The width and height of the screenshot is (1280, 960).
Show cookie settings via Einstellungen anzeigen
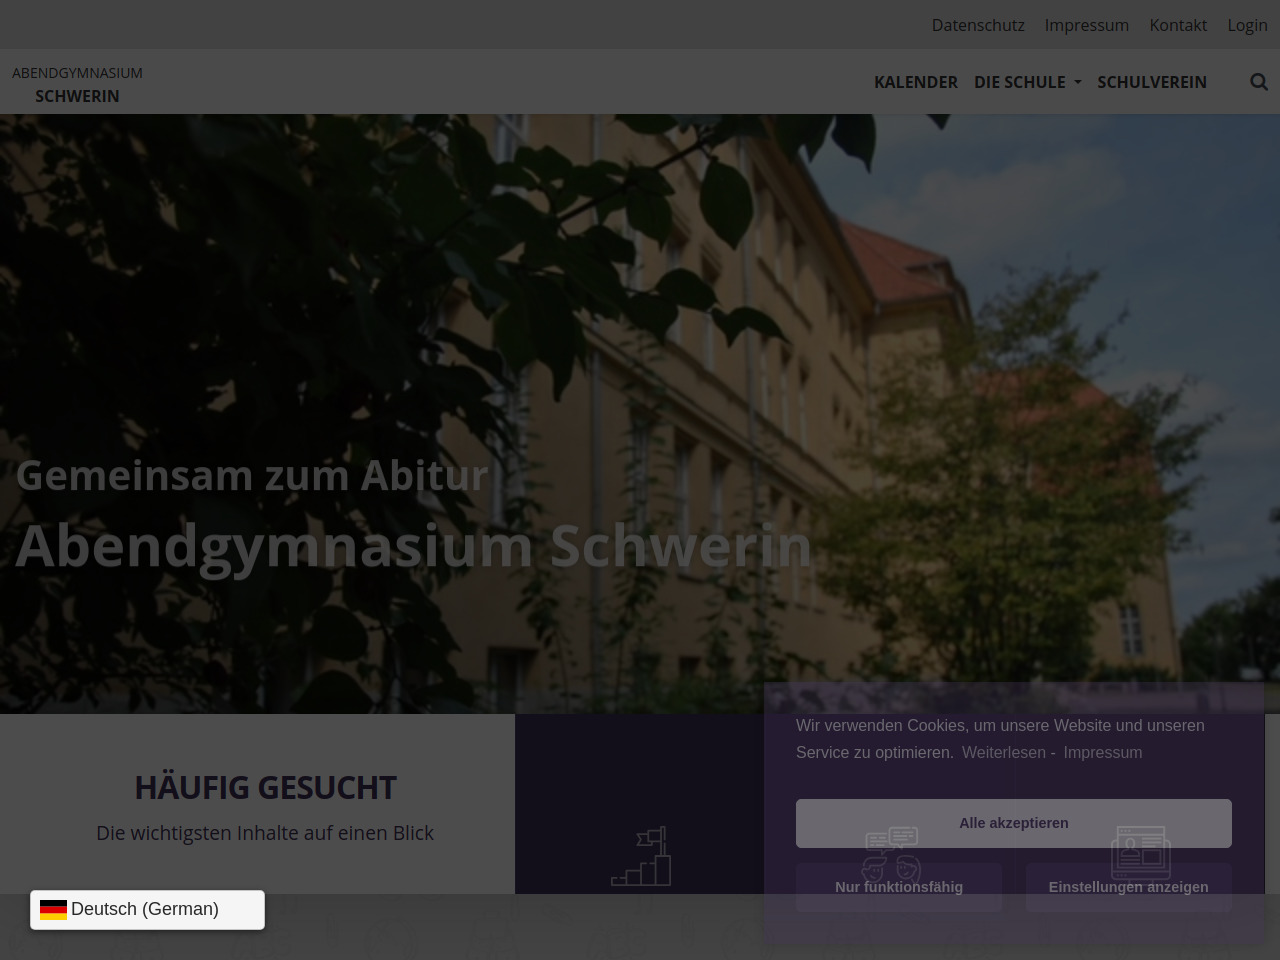(x=1128, y=887)
